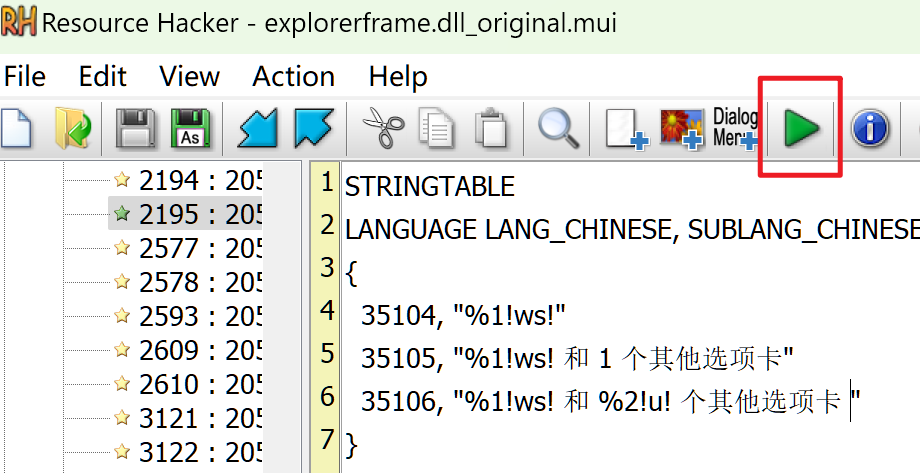Click the Dialog Menu add icon
The width and height of the screenshot is (920, 473).
735,127
